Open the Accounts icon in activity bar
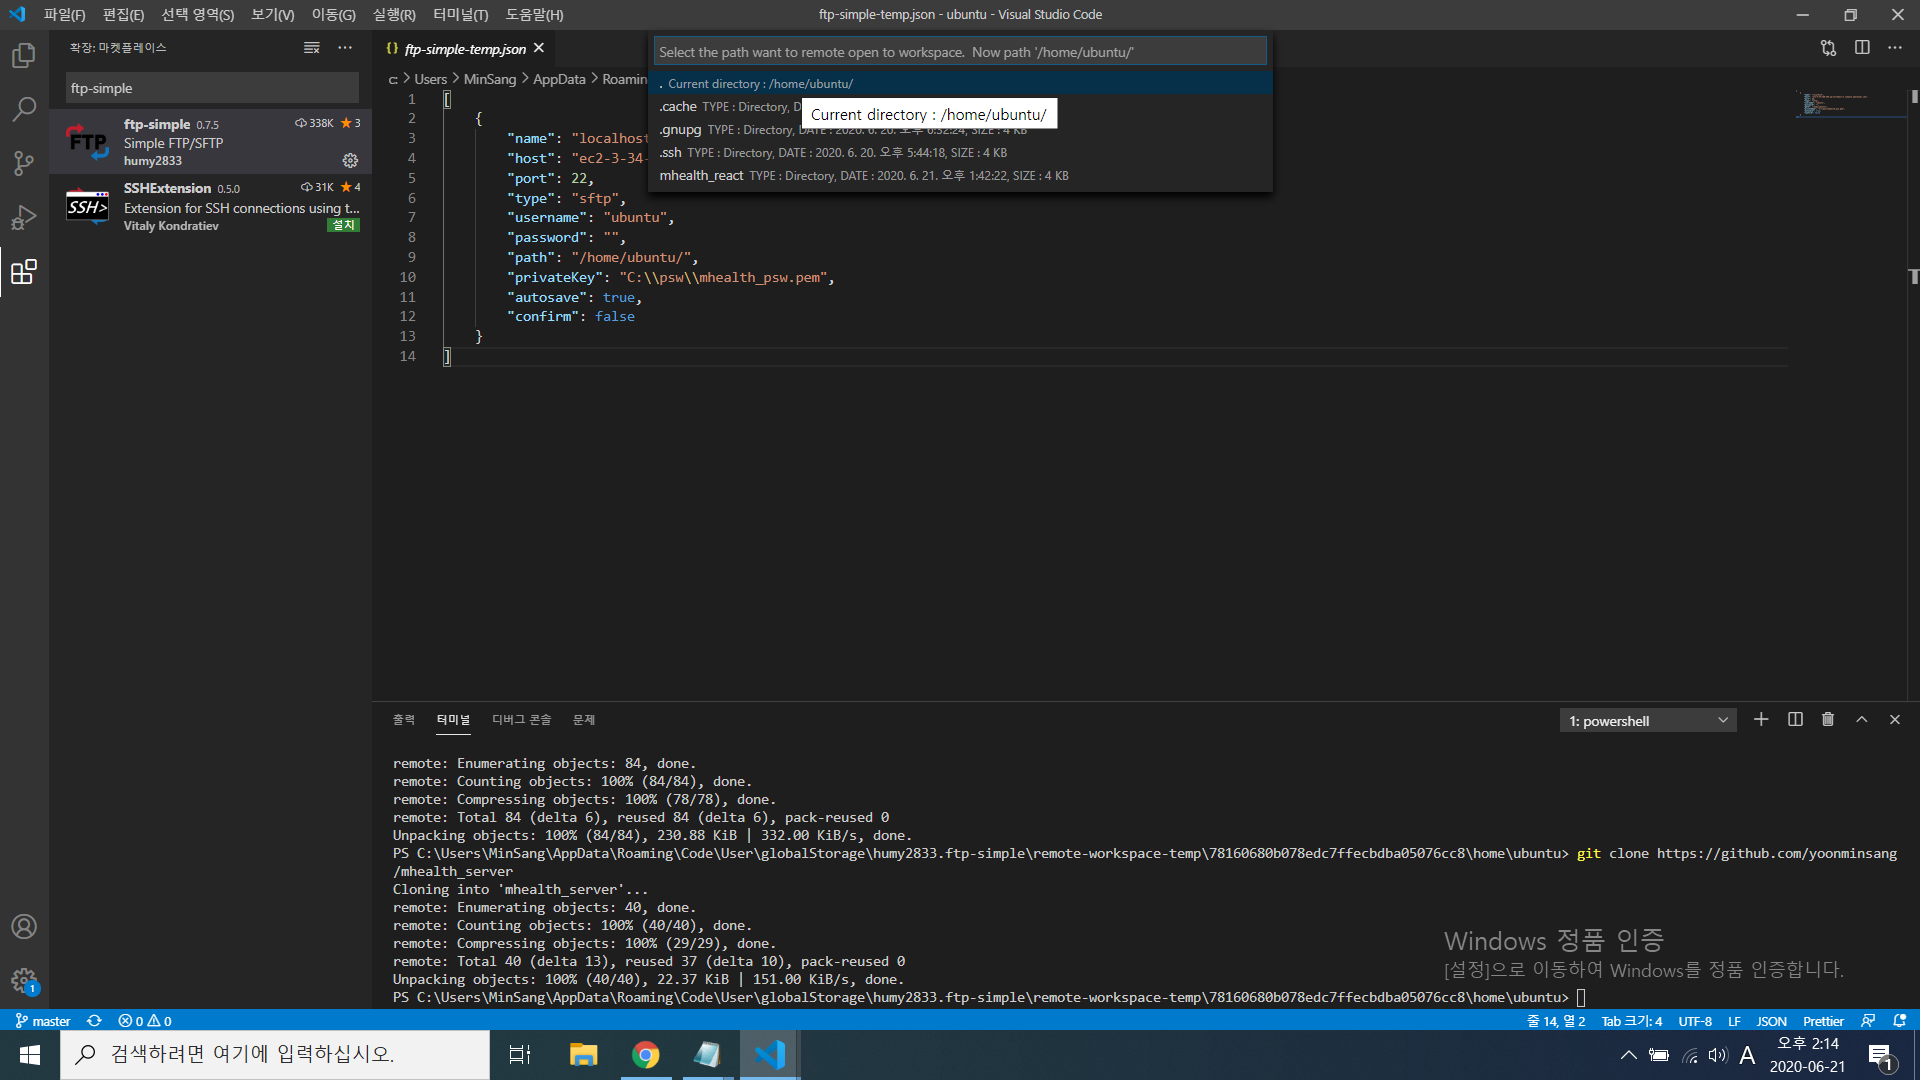 coord(24,927)
